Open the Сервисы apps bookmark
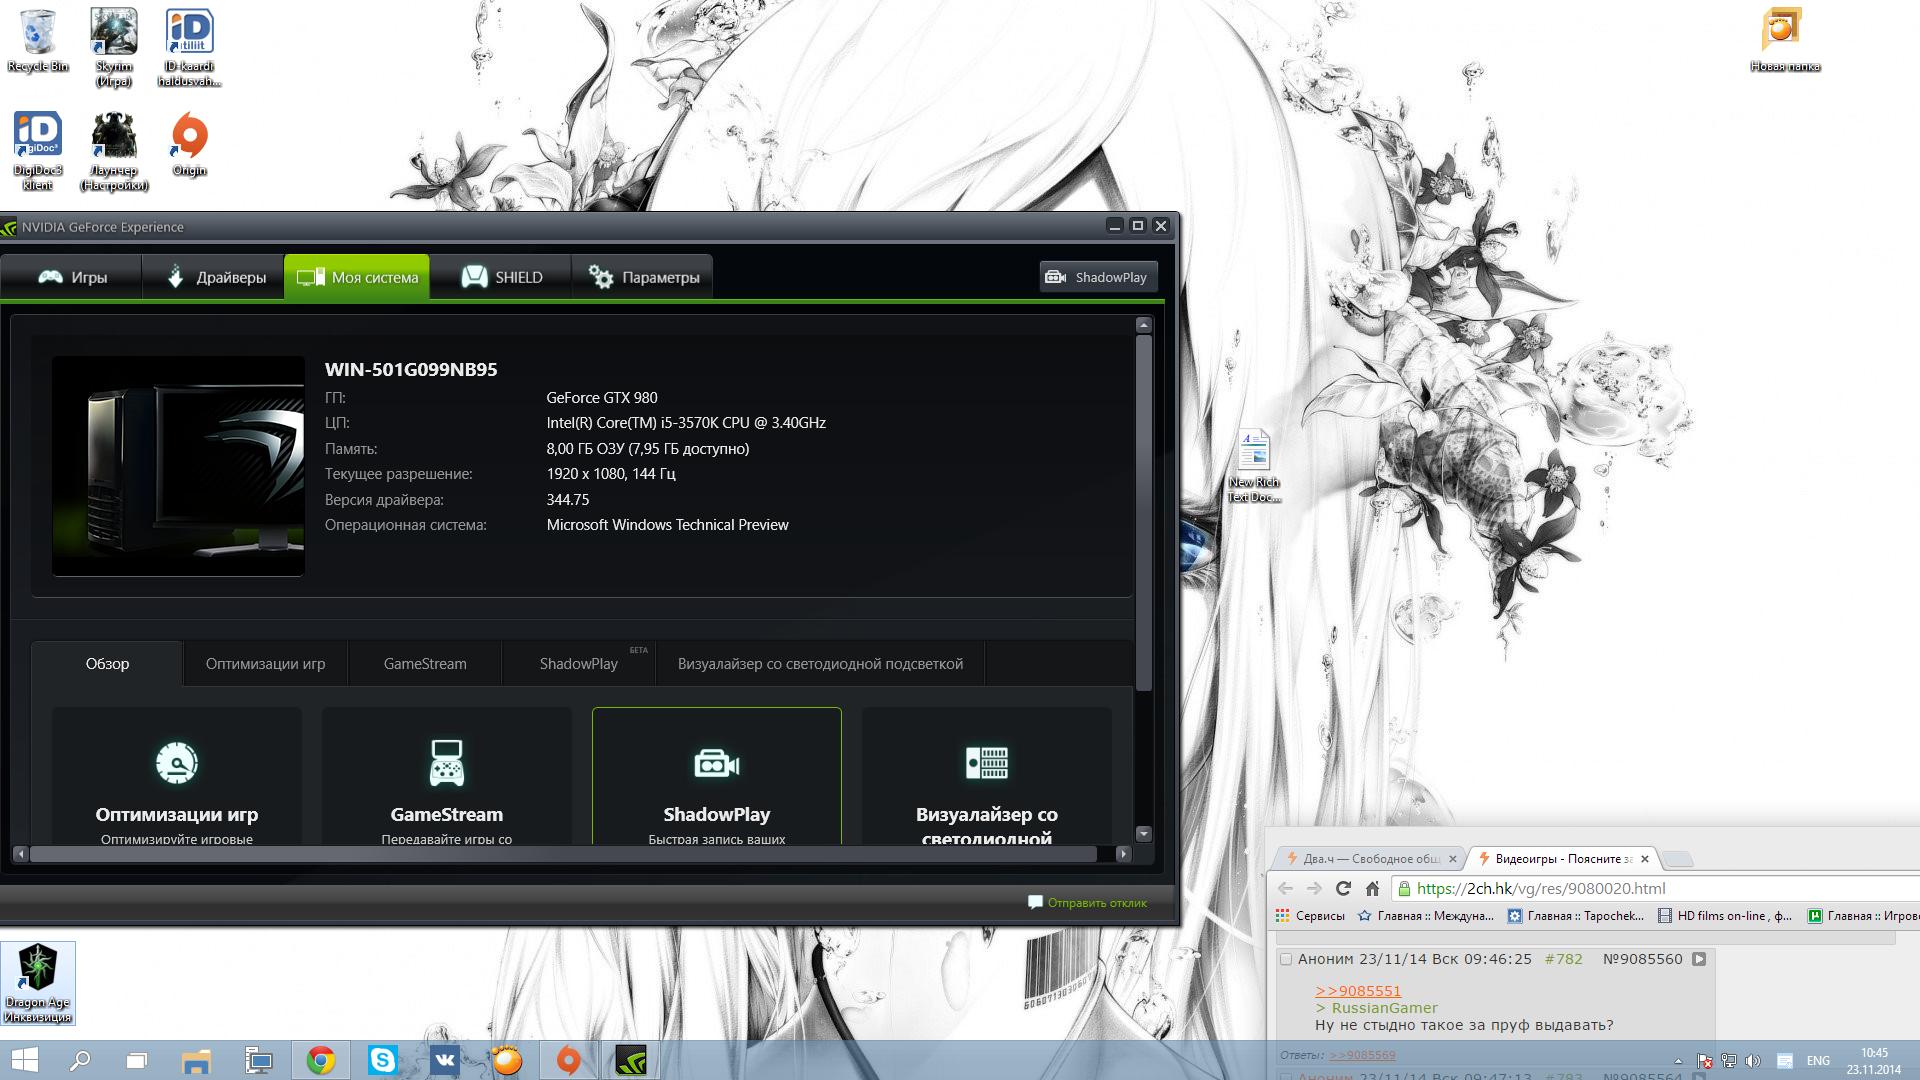Screen dimensions: 1920x1080 coord(1310,916)
